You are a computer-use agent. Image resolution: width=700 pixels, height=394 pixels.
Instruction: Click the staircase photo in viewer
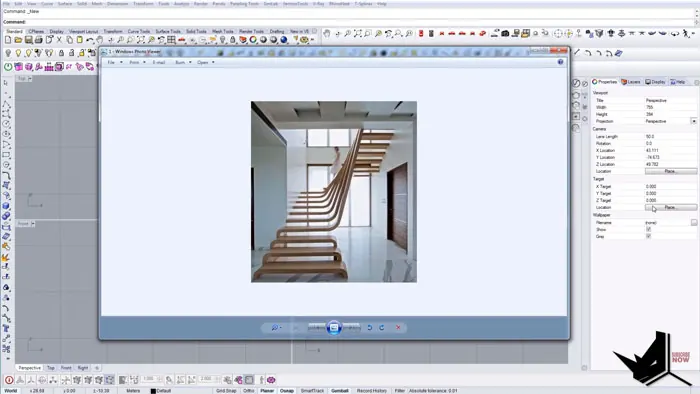[334, 192]
